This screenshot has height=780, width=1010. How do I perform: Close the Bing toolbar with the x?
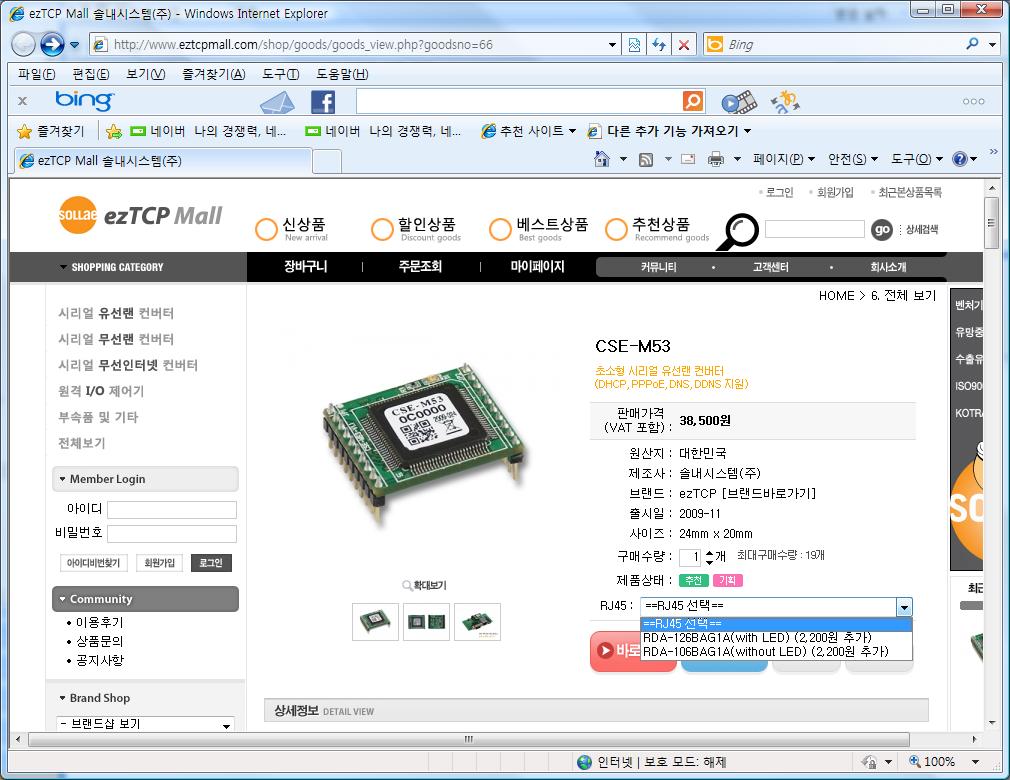[23, 100]
